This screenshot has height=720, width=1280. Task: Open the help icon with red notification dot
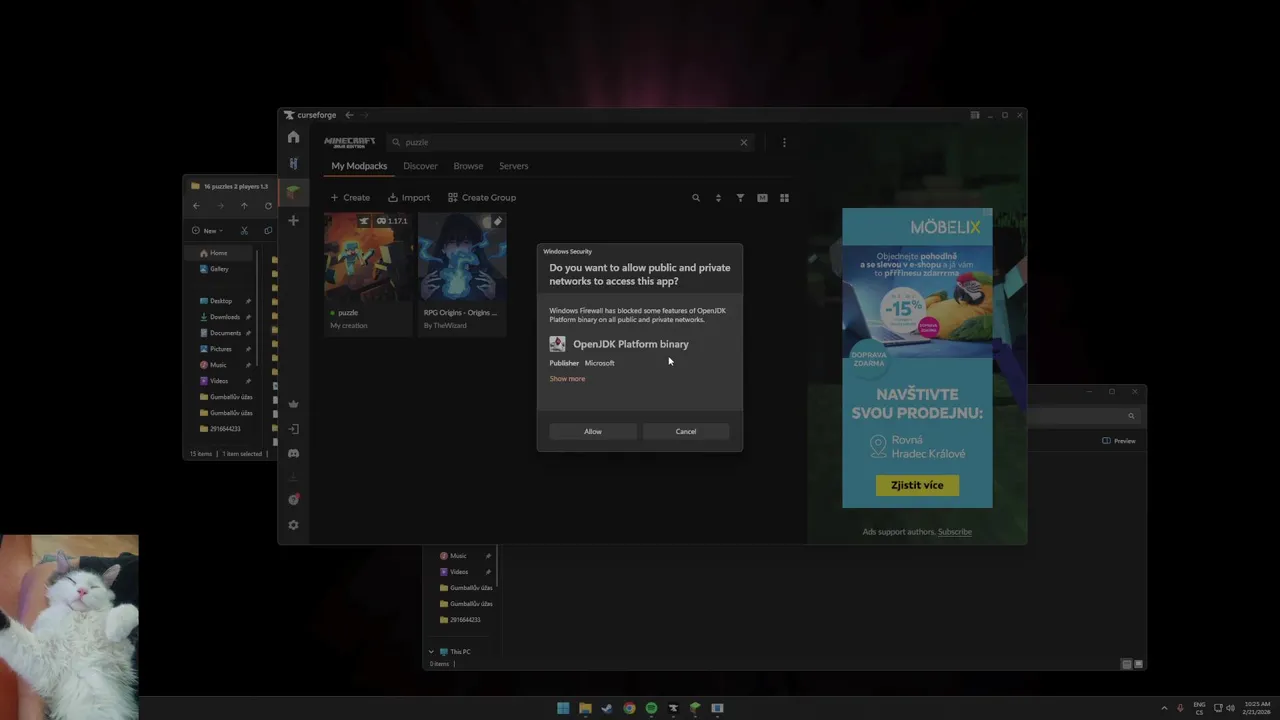coord(293,499)
